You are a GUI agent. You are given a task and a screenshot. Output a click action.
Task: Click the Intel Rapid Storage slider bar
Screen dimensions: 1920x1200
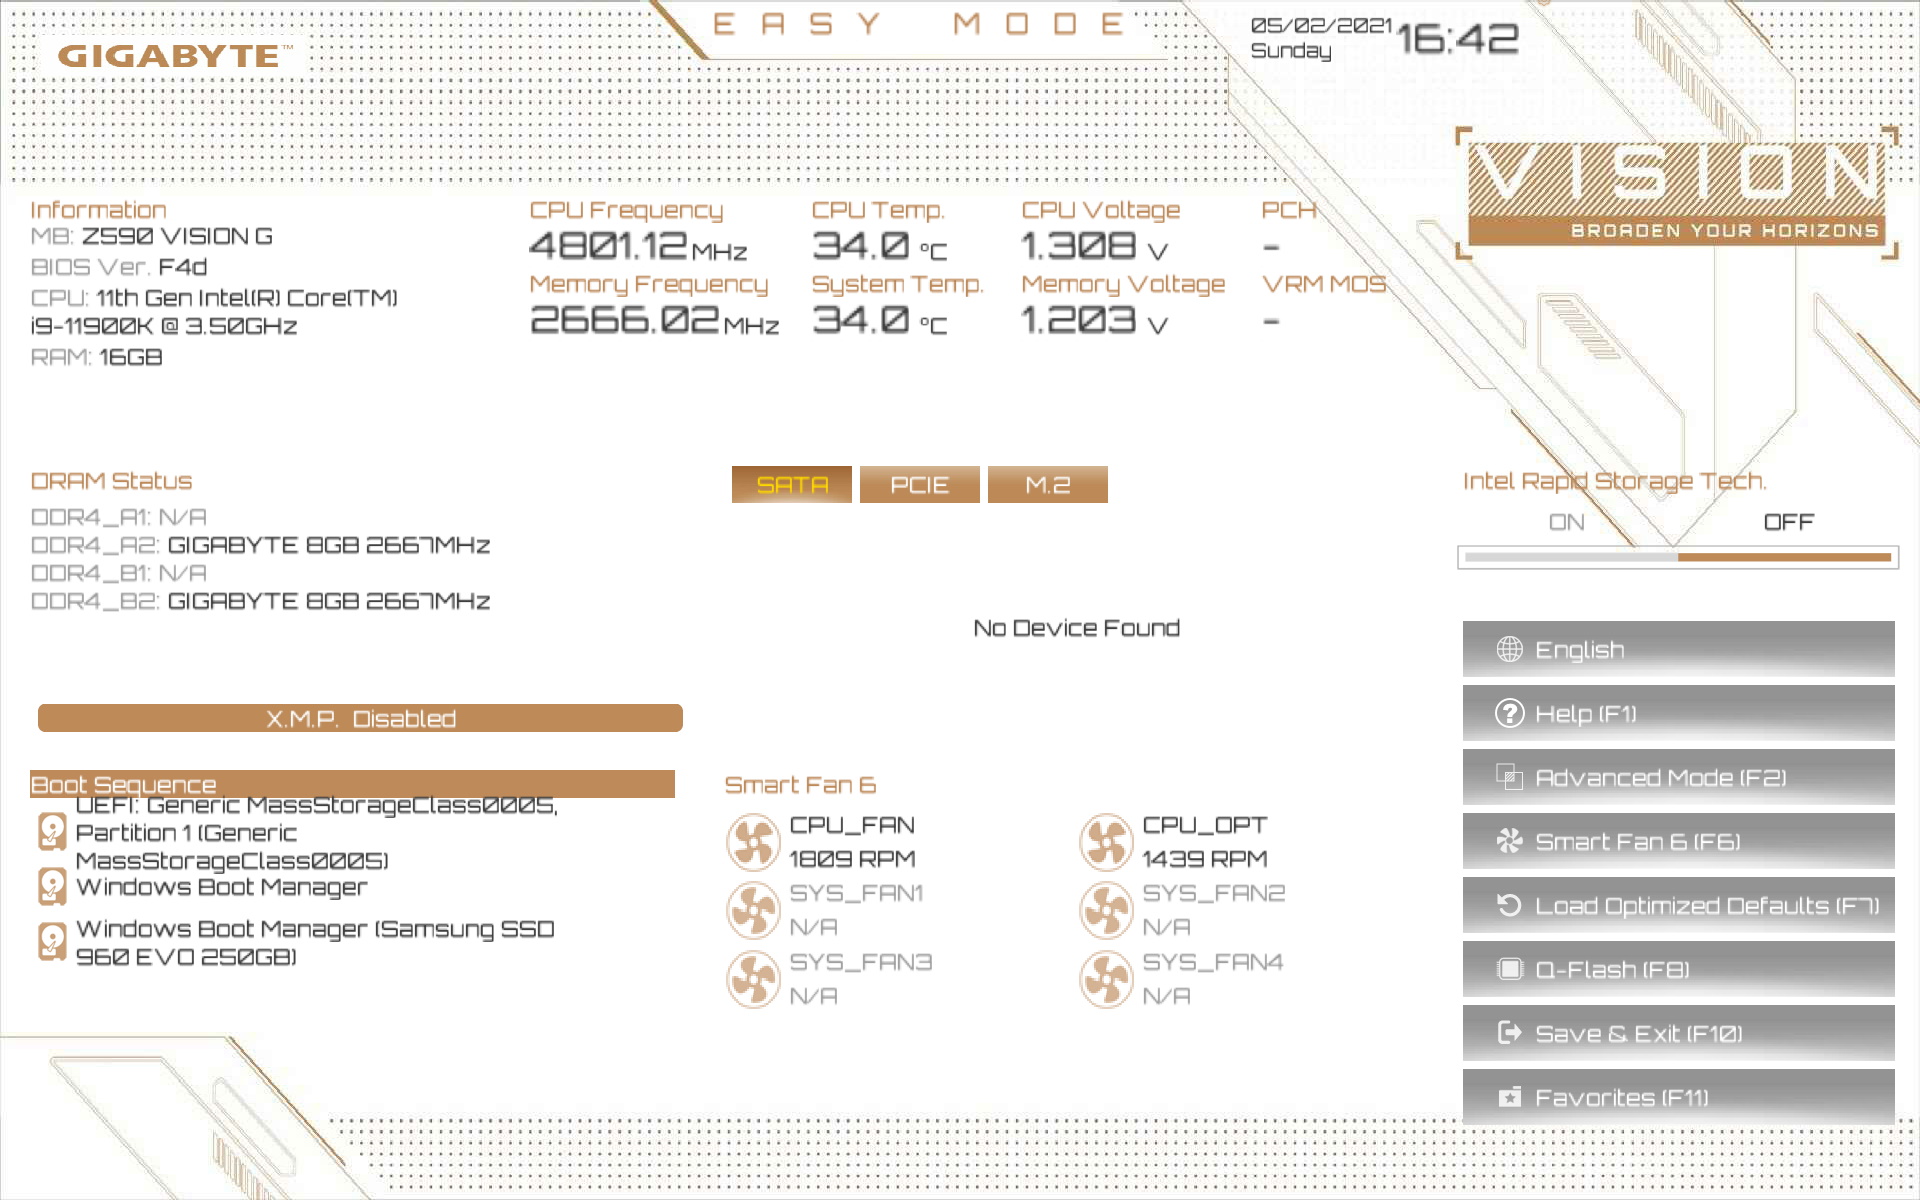click(x=1677, y=557)
